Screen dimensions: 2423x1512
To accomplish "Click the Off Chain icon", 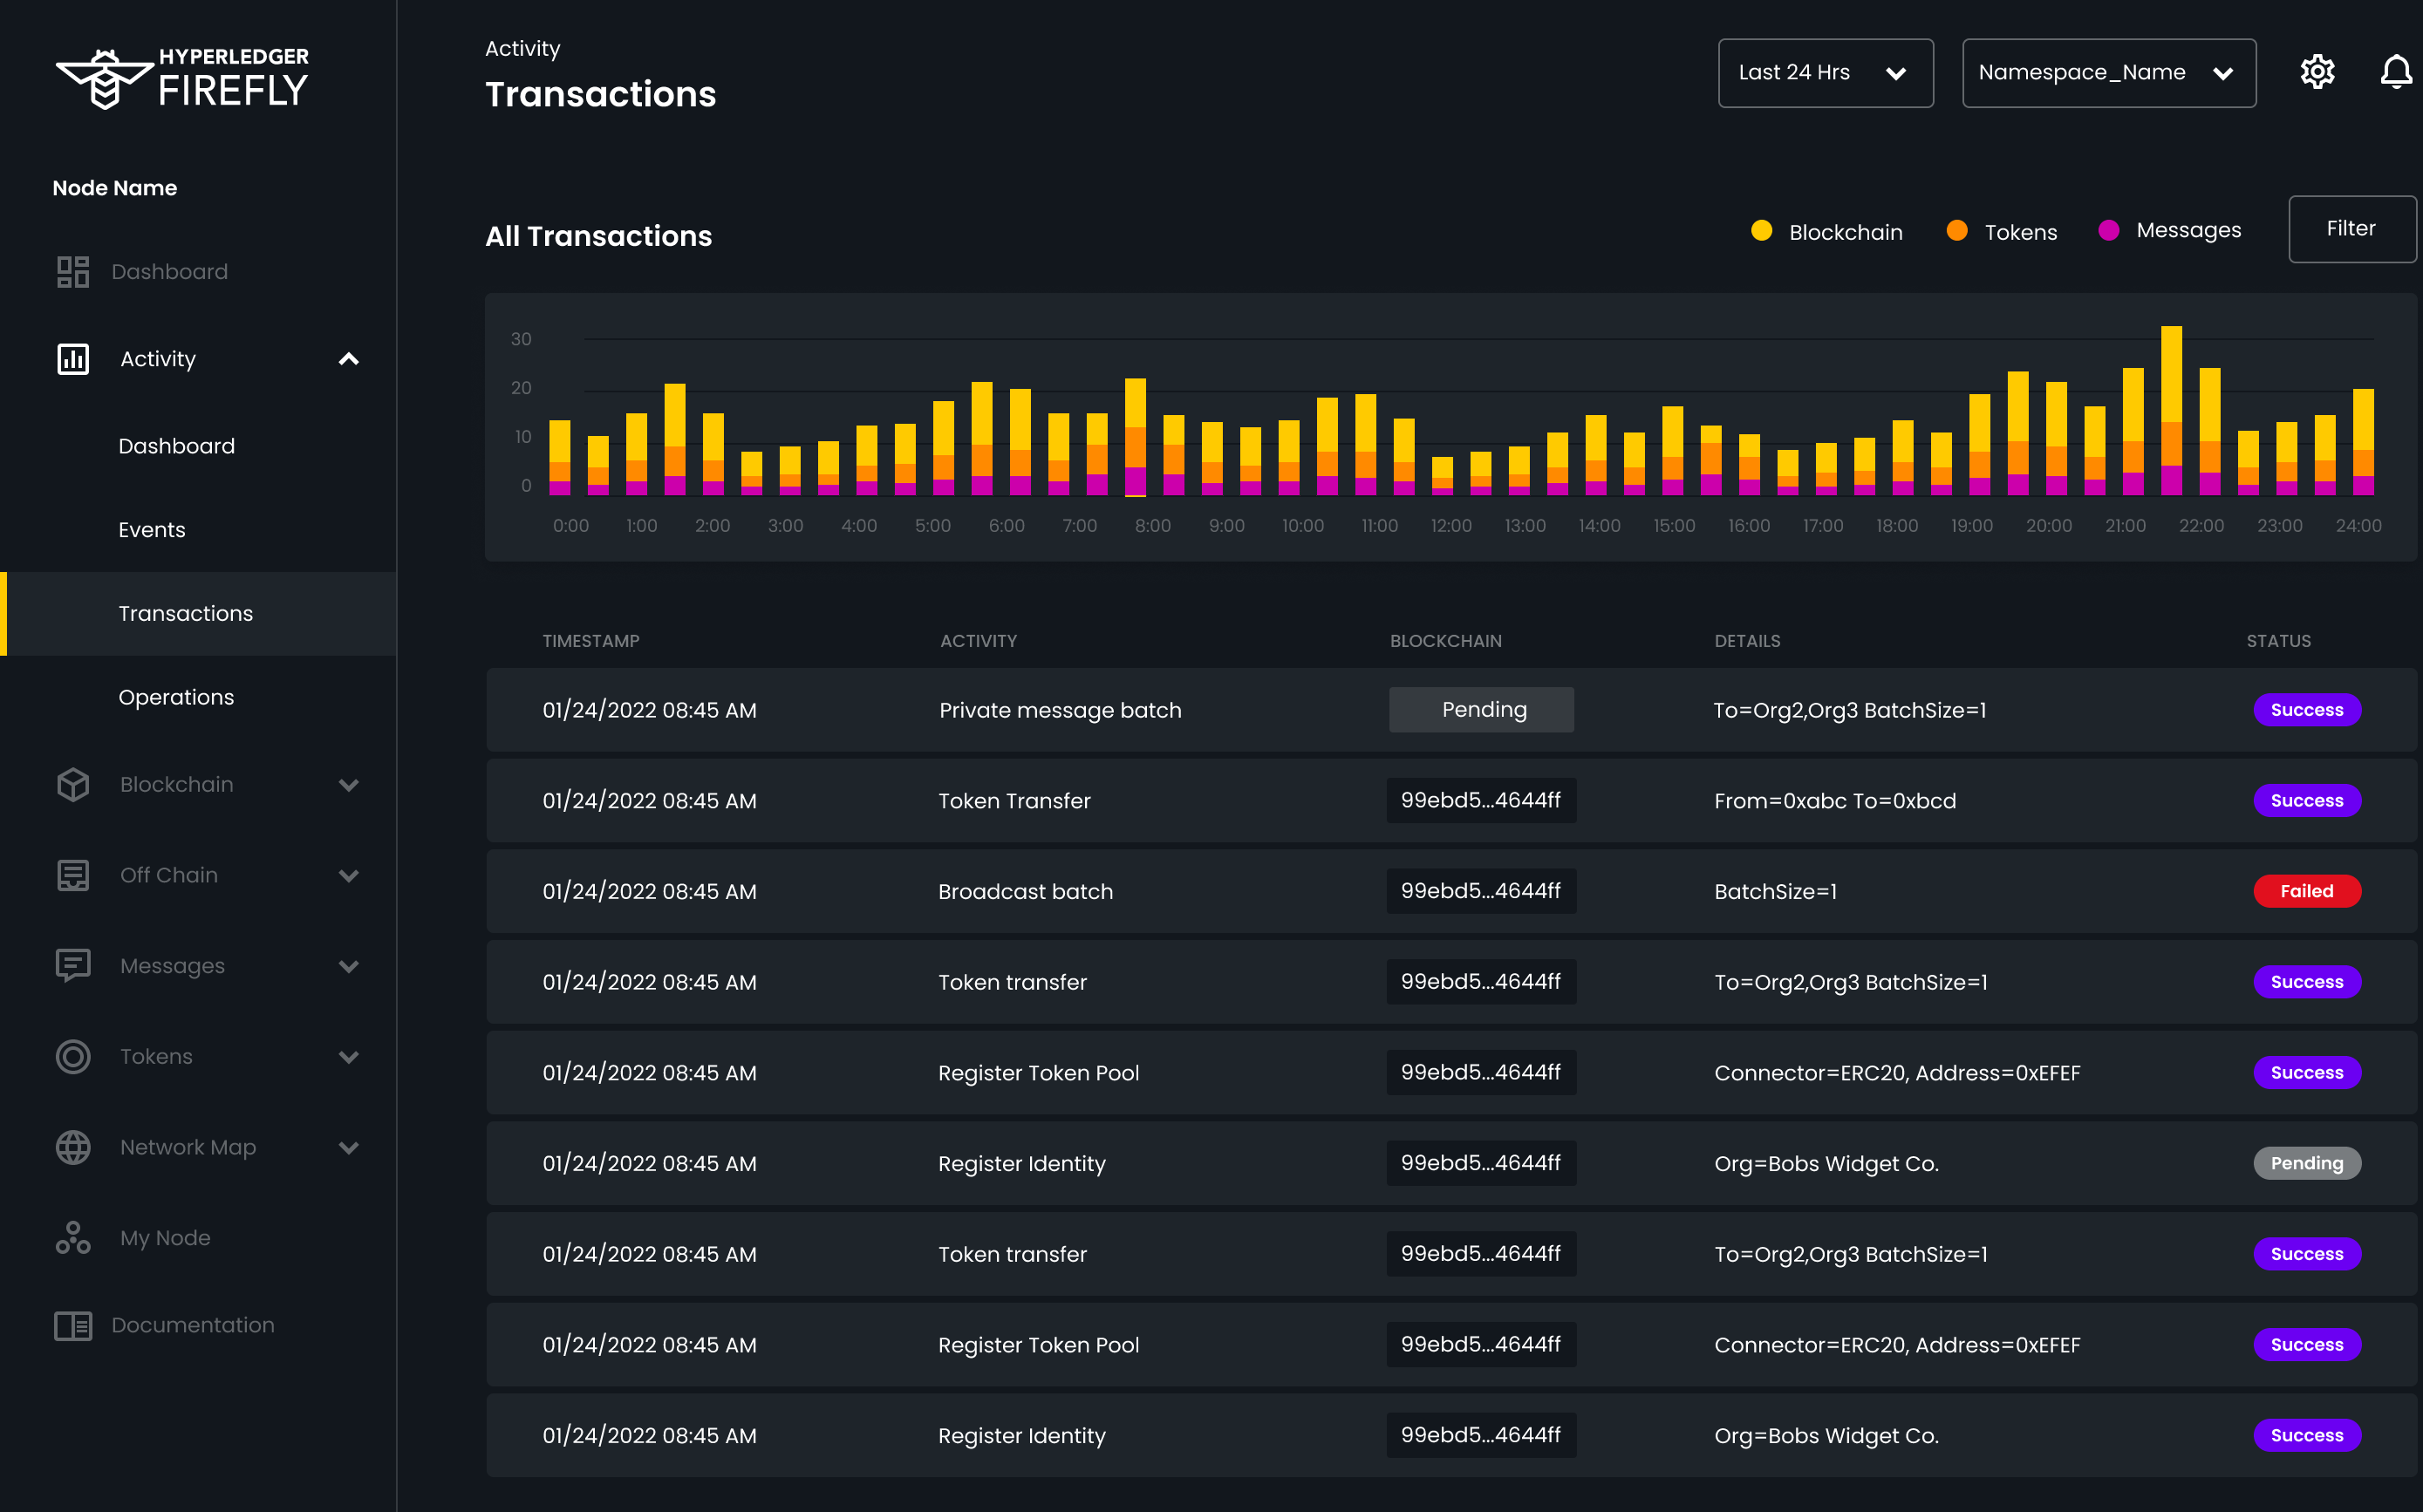I will tap(73, 875).
